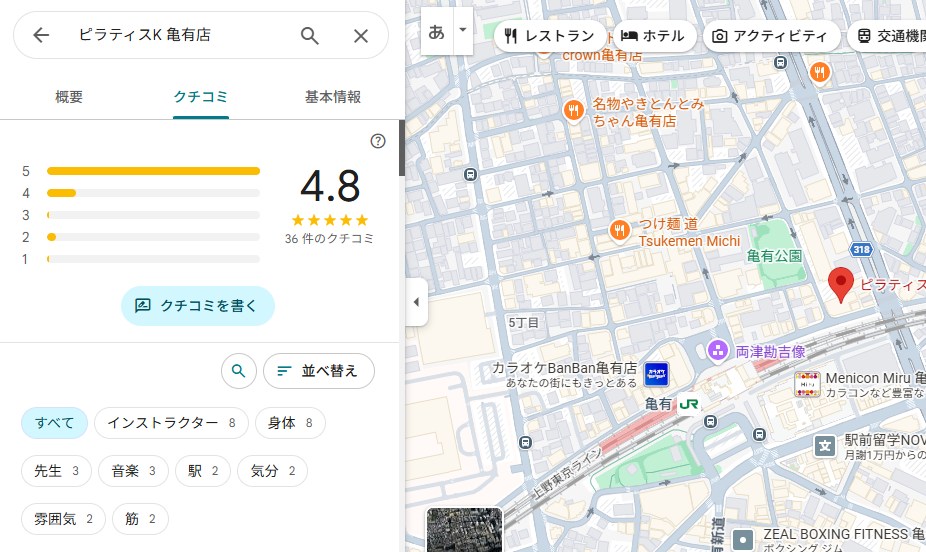
Task: Collapse the side panel with arrow
Action: (416, 302)
